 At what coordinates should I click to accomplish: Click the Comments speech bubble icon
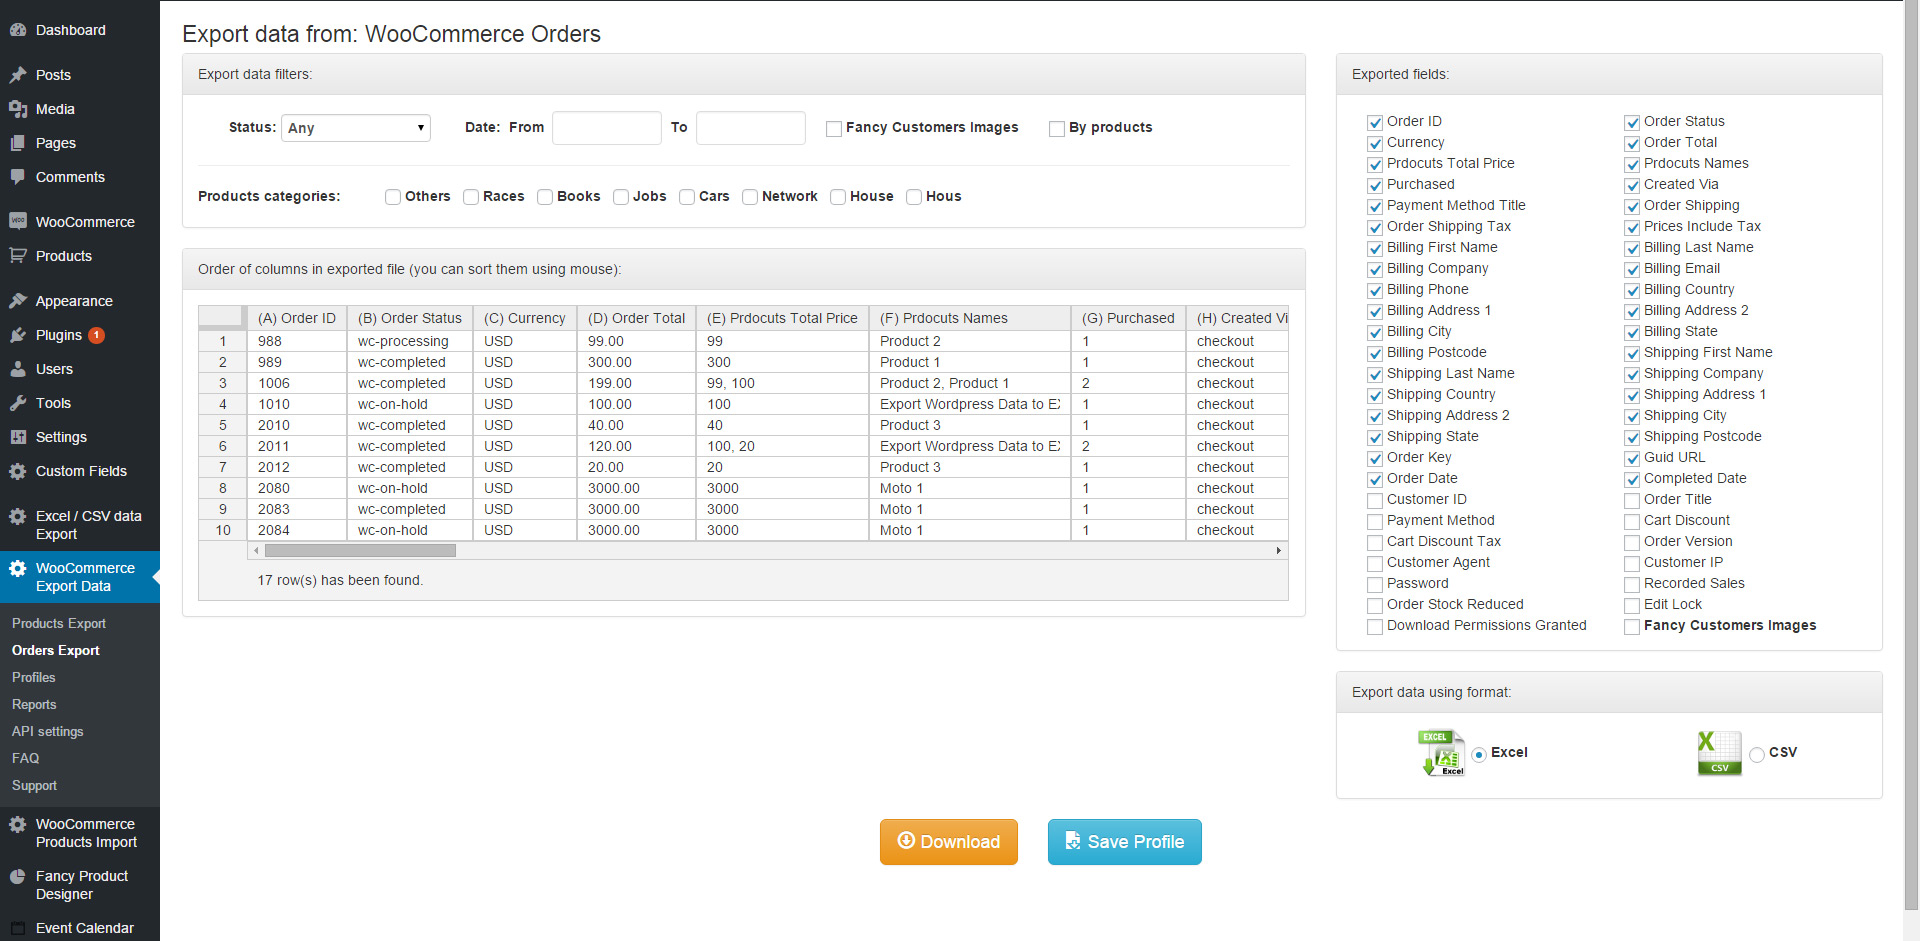tap(18, 177)
